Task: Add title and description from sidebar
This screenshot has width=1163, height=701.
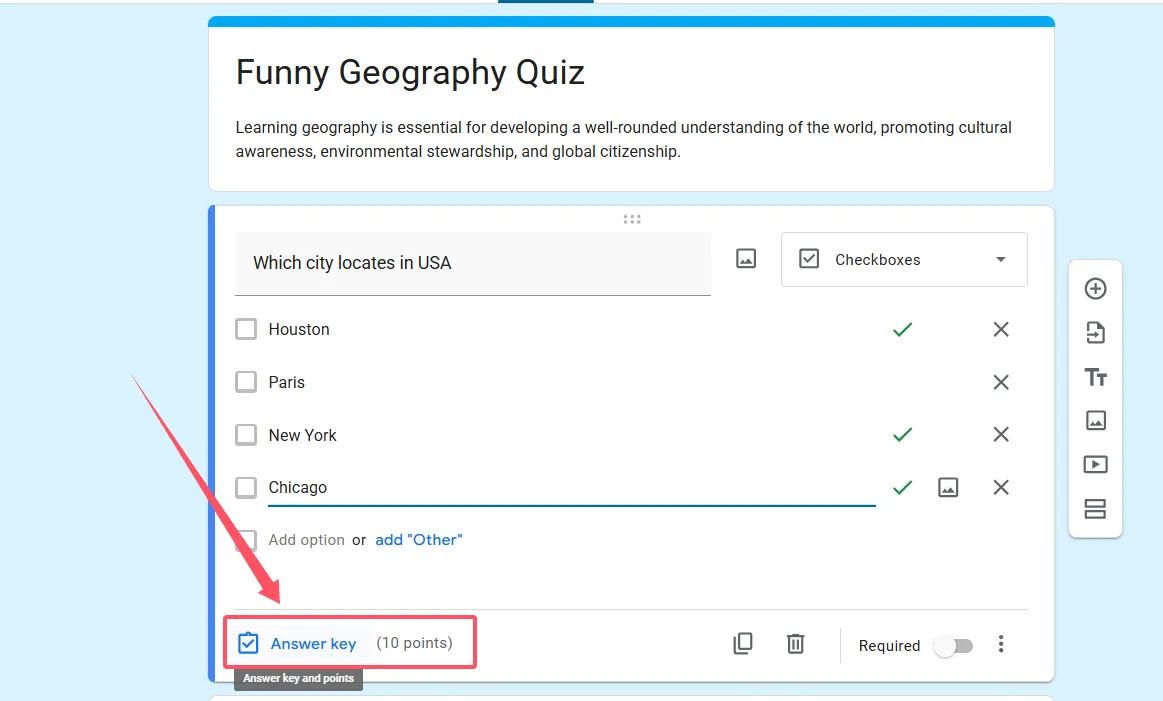Action: [x=1095, y=377]
